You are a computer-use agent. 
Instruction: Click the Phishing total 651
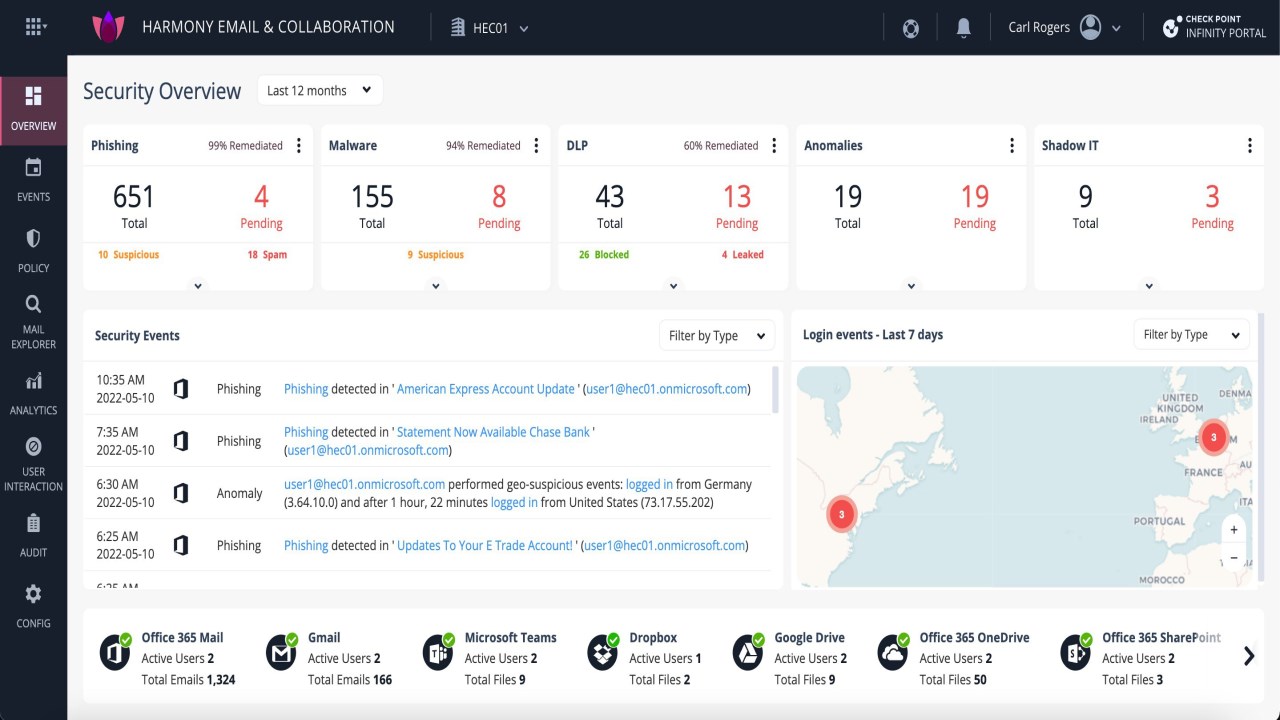pos(134,196)
